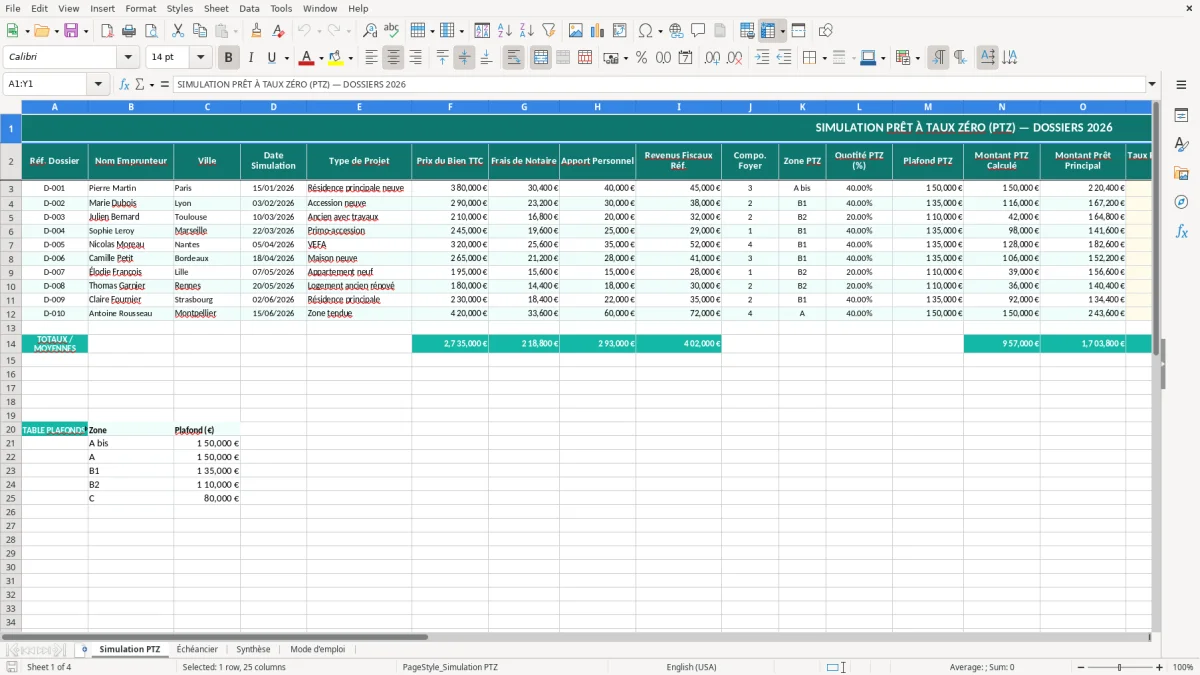
Task: Open Sidebar Properties panel icon
Action: pos(1181,115)
